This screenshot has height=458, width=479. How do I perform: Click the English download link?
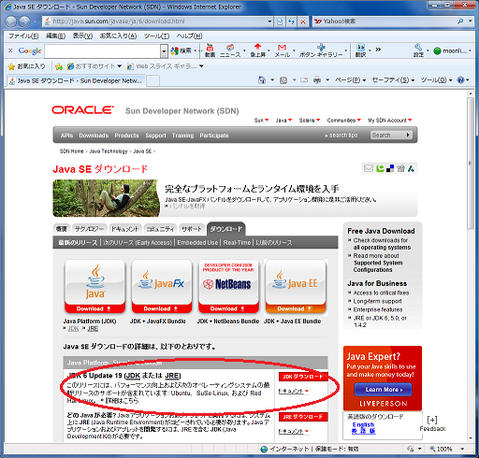click(x=363, y=424)
